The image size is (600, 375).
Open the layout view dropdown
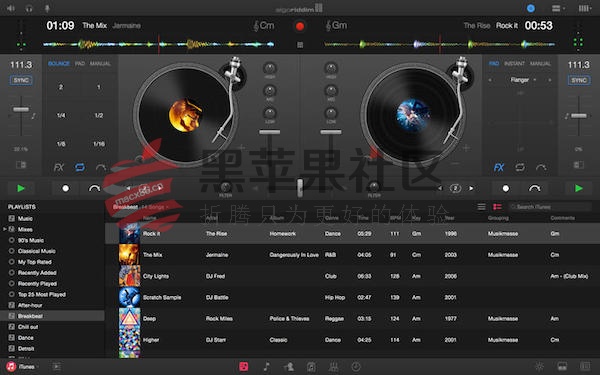tap(558, 8)
